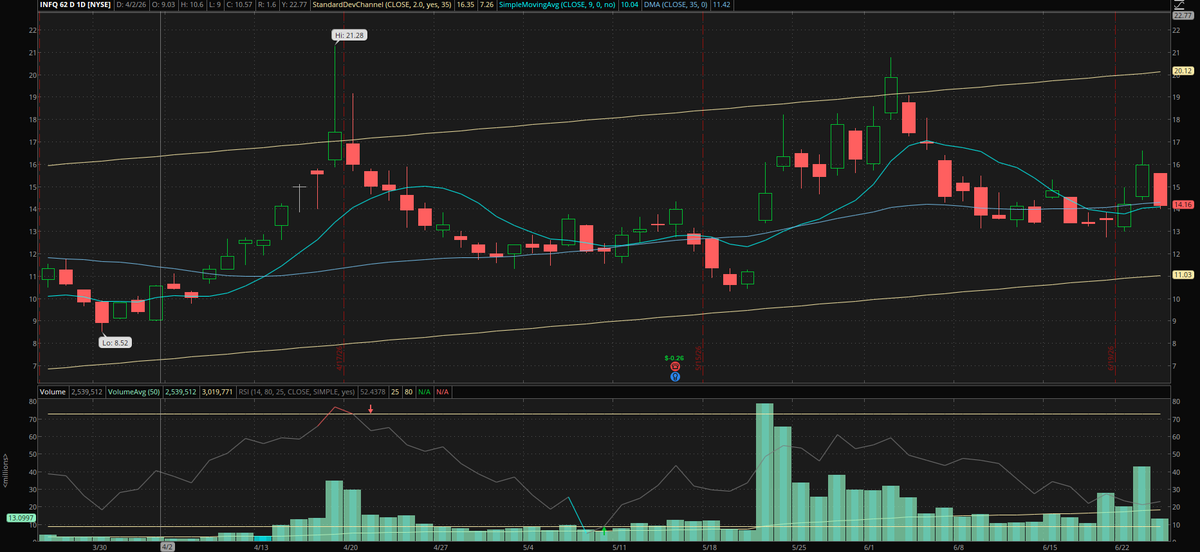Click the 22.77 price label on the right axis
This screenshot has height=552, width=1200.
[x=1184, y=15]
